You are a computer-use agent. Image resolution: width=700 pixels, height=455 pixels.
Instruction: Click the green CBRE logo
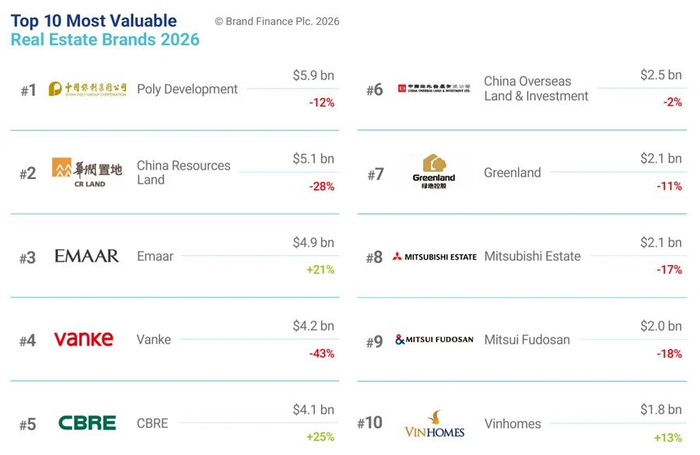[87, 423]
